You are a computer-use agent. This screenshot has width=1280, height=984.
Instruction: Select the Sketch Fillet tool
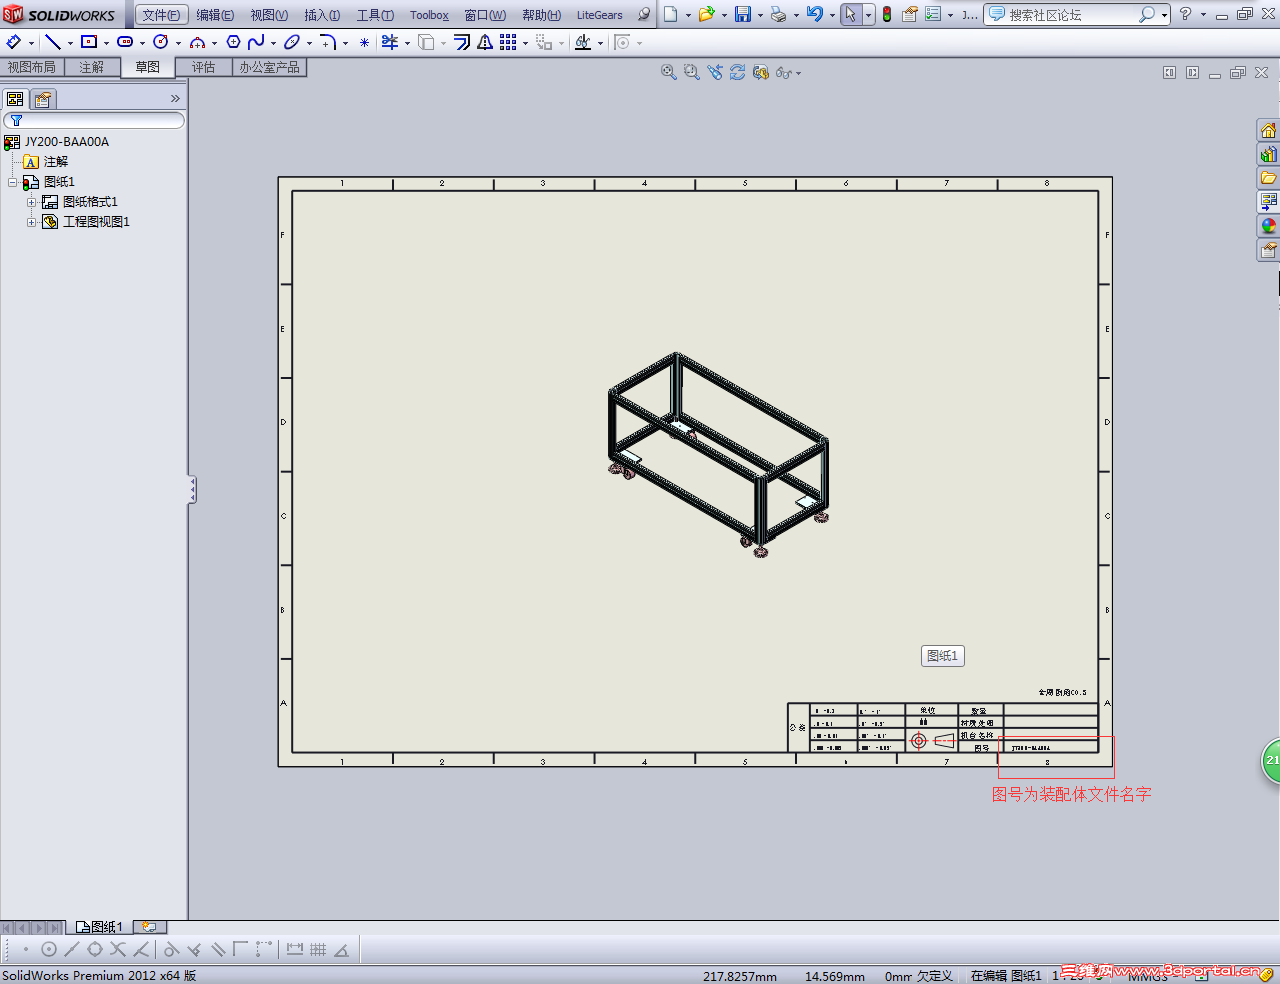click(327, 42)
